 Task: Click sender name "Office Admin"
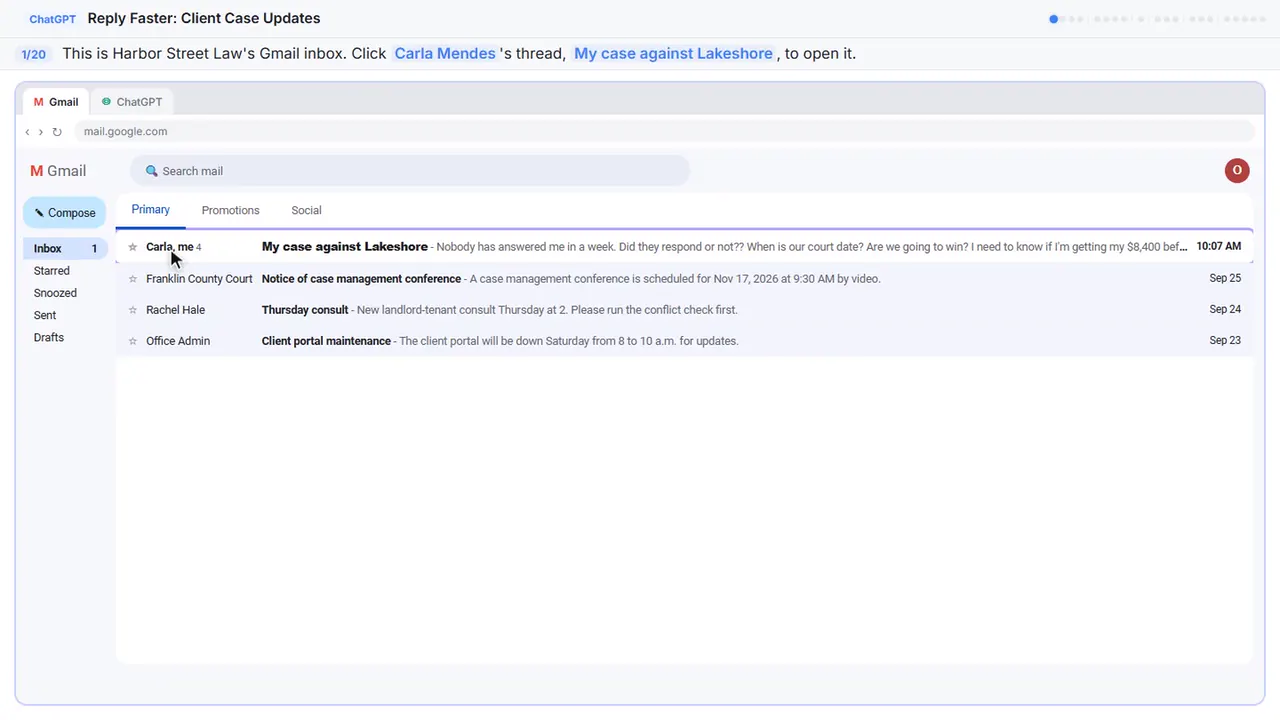click(x=178, y=341)
